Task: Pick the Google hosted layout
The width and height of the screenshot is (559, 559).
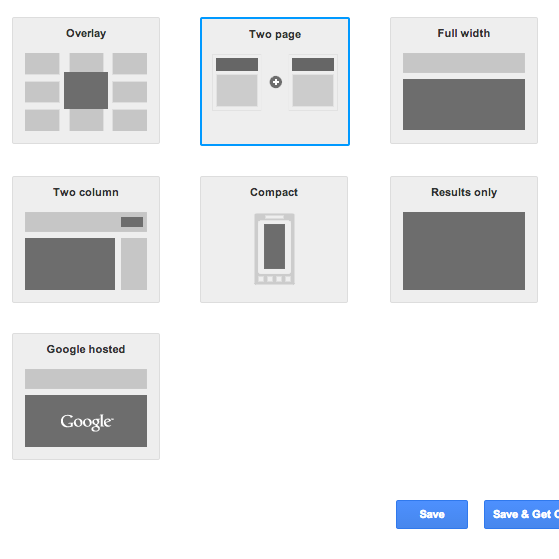Action: (x=86, y=396)
